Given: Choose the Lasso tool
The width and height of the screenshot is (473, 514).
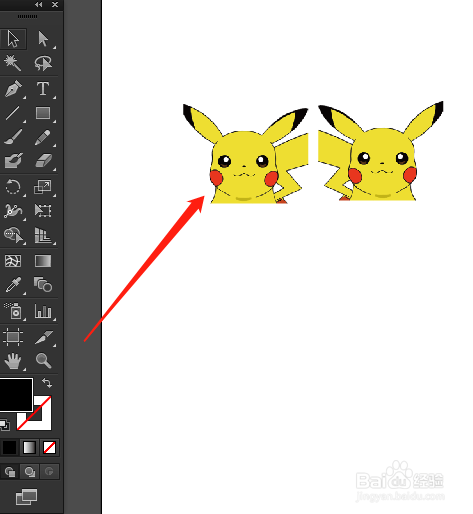Looking at the screenshot, I should (x=43, y=63).
